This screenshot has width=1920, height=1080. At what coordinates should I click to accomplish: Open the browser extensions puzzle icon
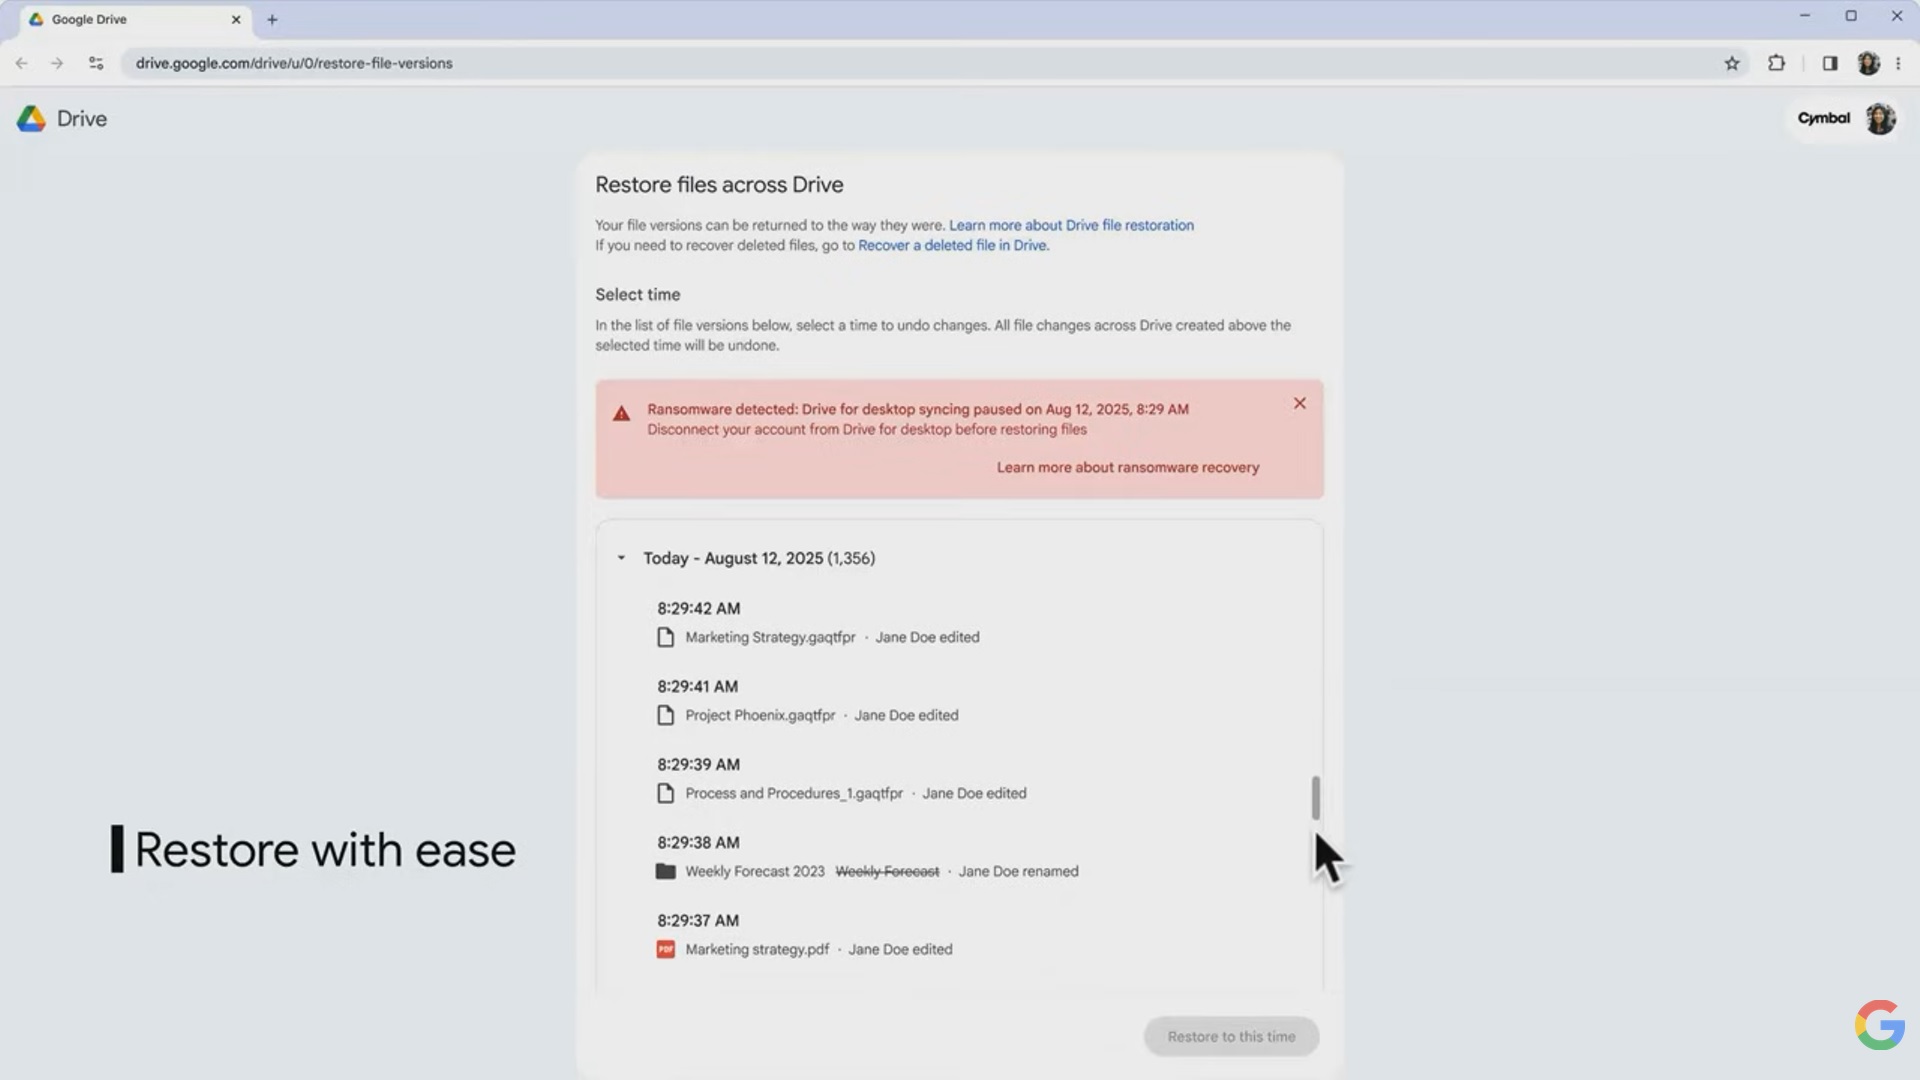click(1776, 63)
